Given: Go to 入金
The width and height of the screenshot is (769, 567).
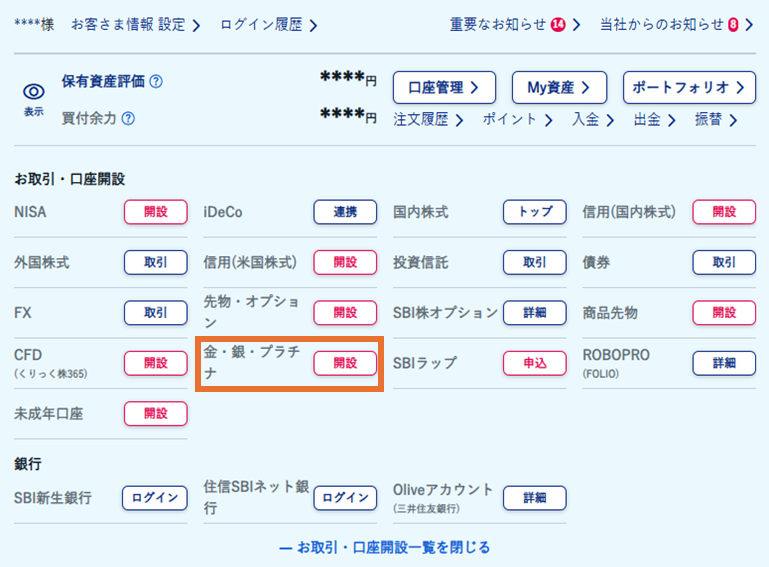Looking at the screenshot, I should [x=592, y=119].
